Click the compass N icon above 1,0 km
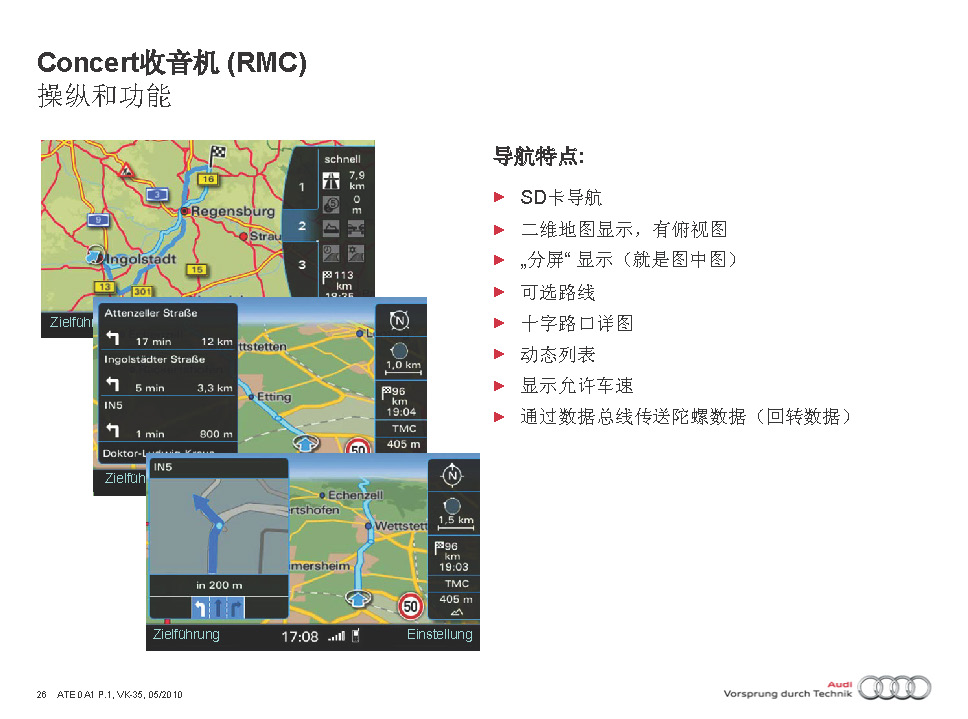Viewport: 968px width, 719px height. pyautogui.click(x=399, y=320)
